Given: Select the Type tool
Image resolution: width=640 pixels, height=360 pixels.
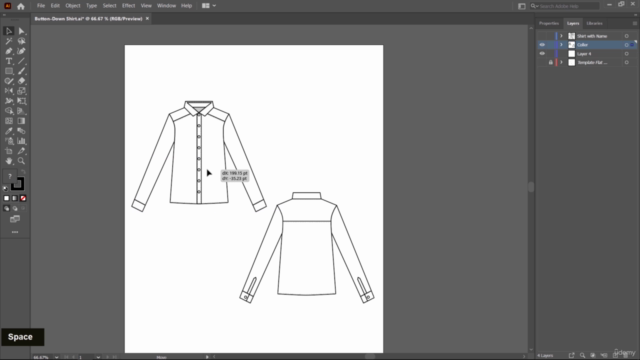Looking at the screenshot, I should pyautogui.click(x=9, y=61).
